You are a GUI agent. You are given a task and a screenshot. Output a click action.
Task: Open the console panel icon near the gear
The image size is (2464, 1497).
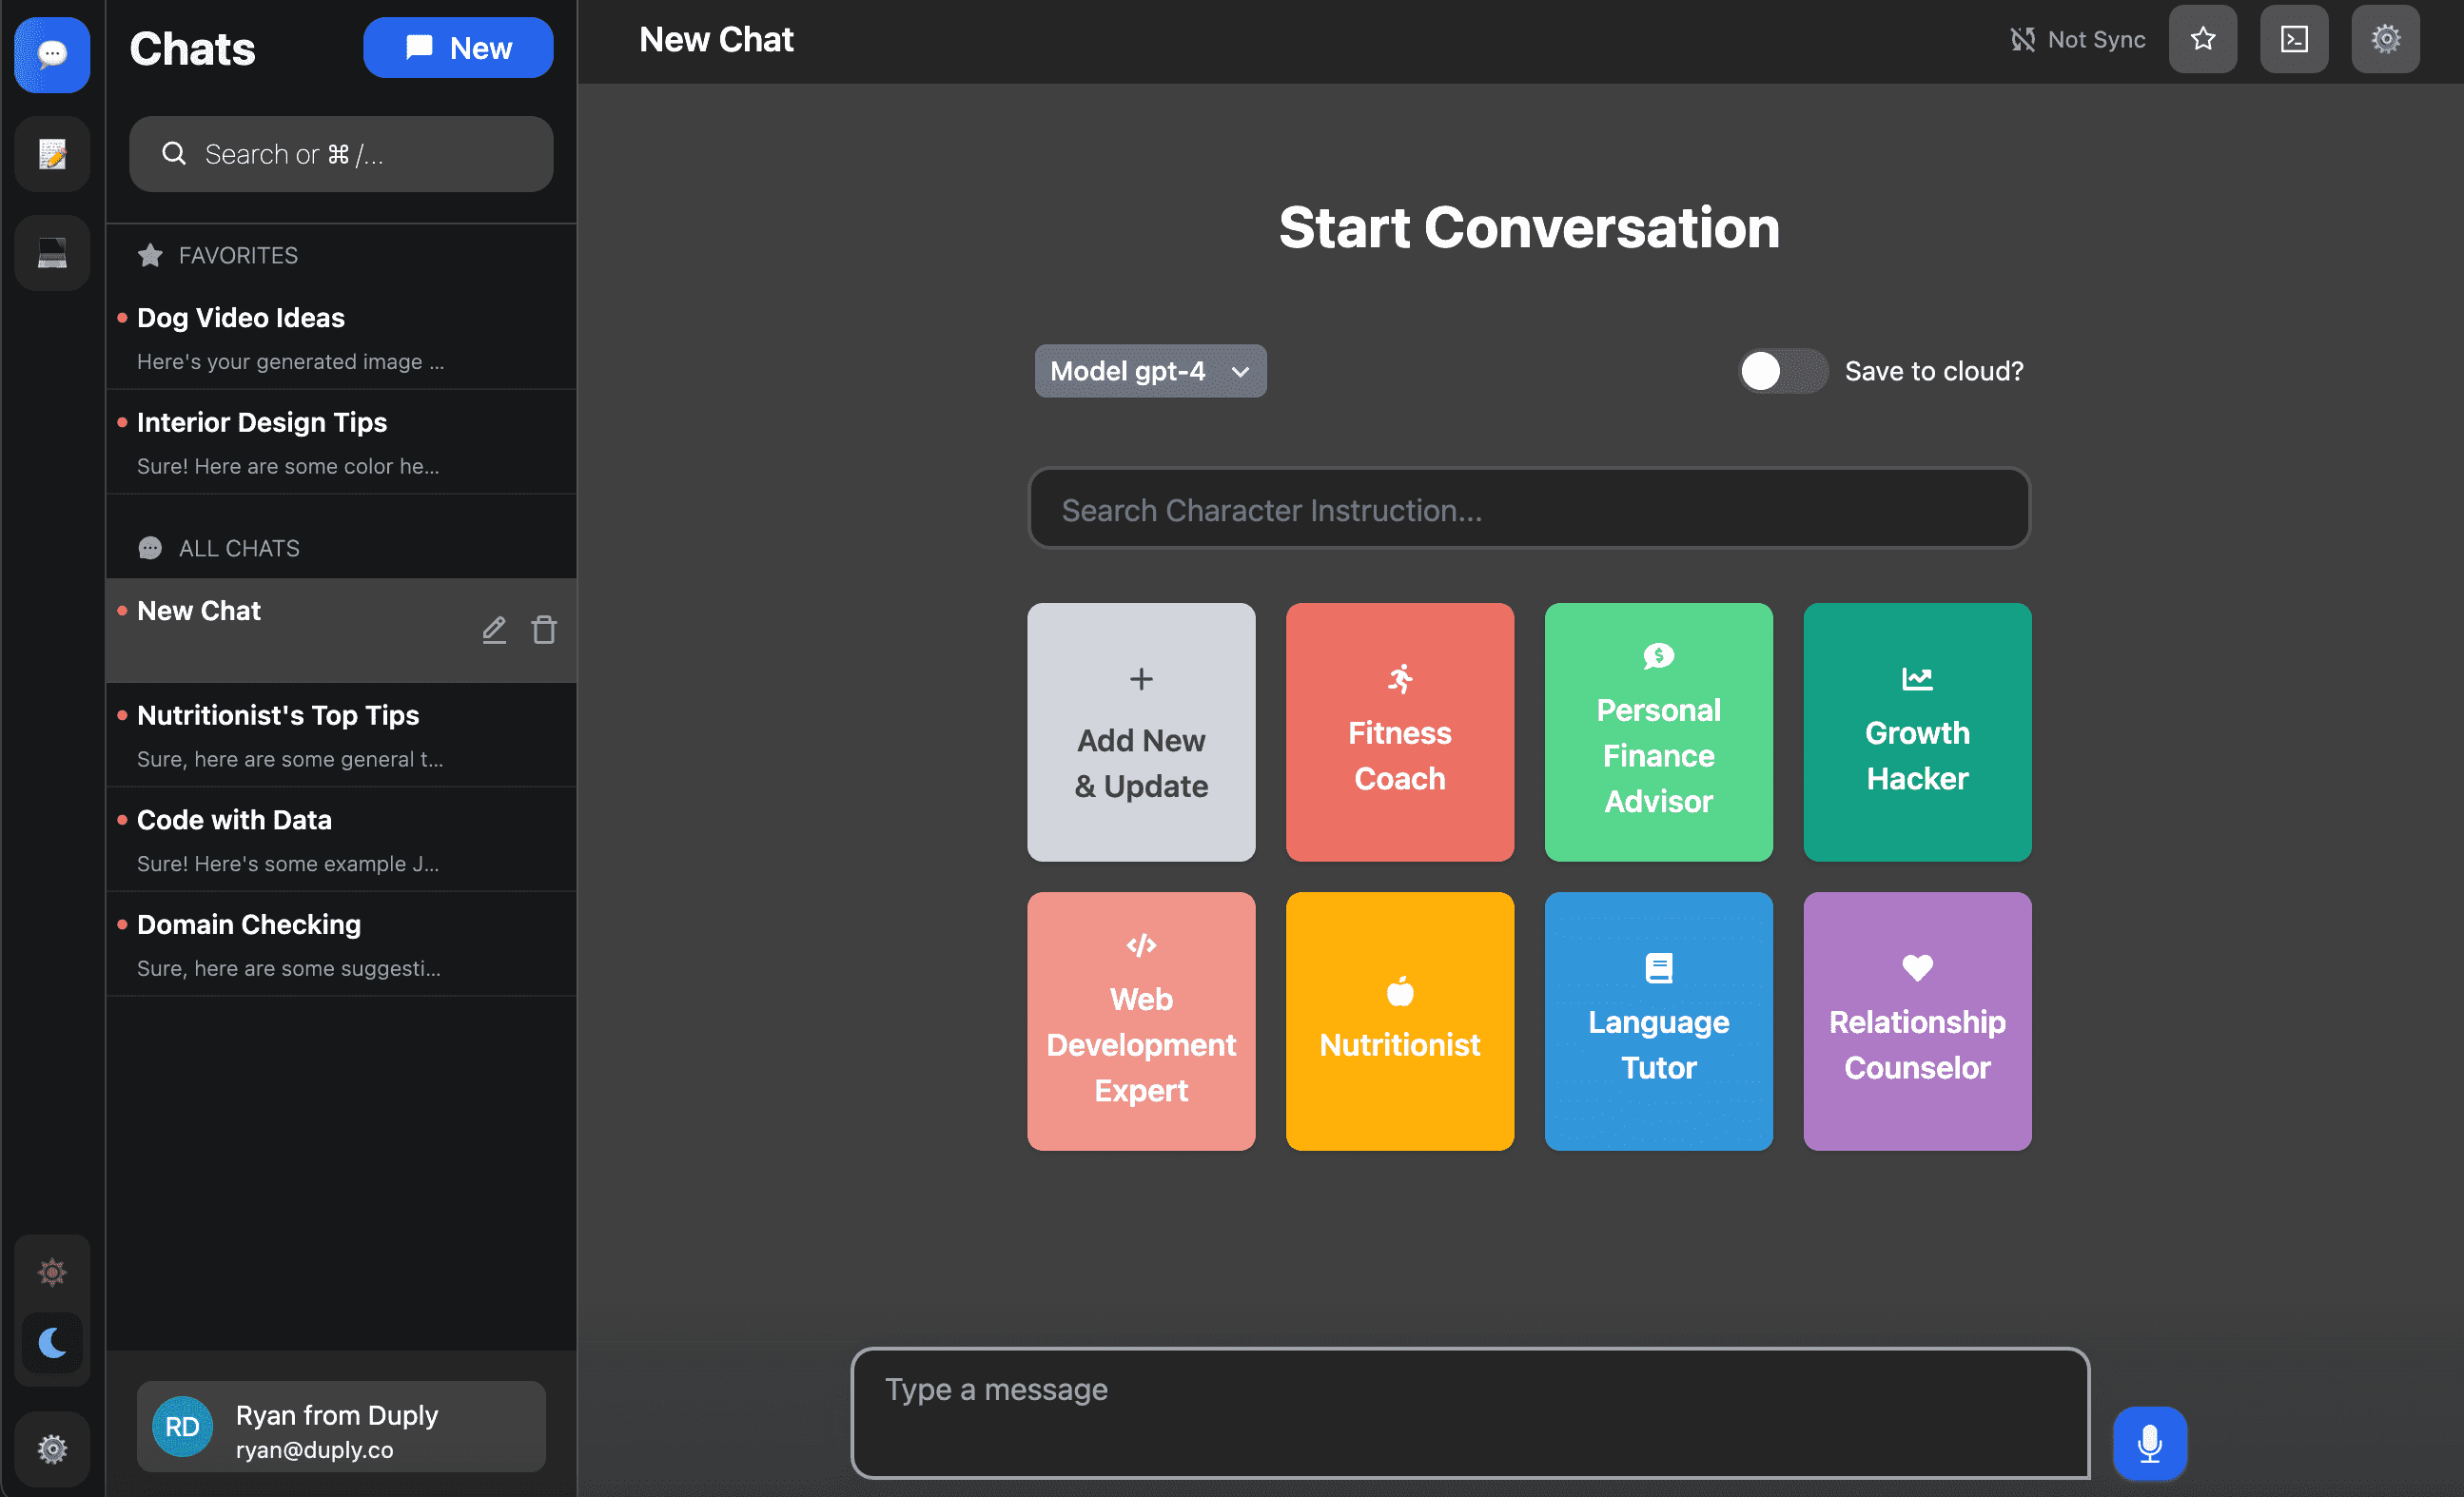tap(2293, 39)
